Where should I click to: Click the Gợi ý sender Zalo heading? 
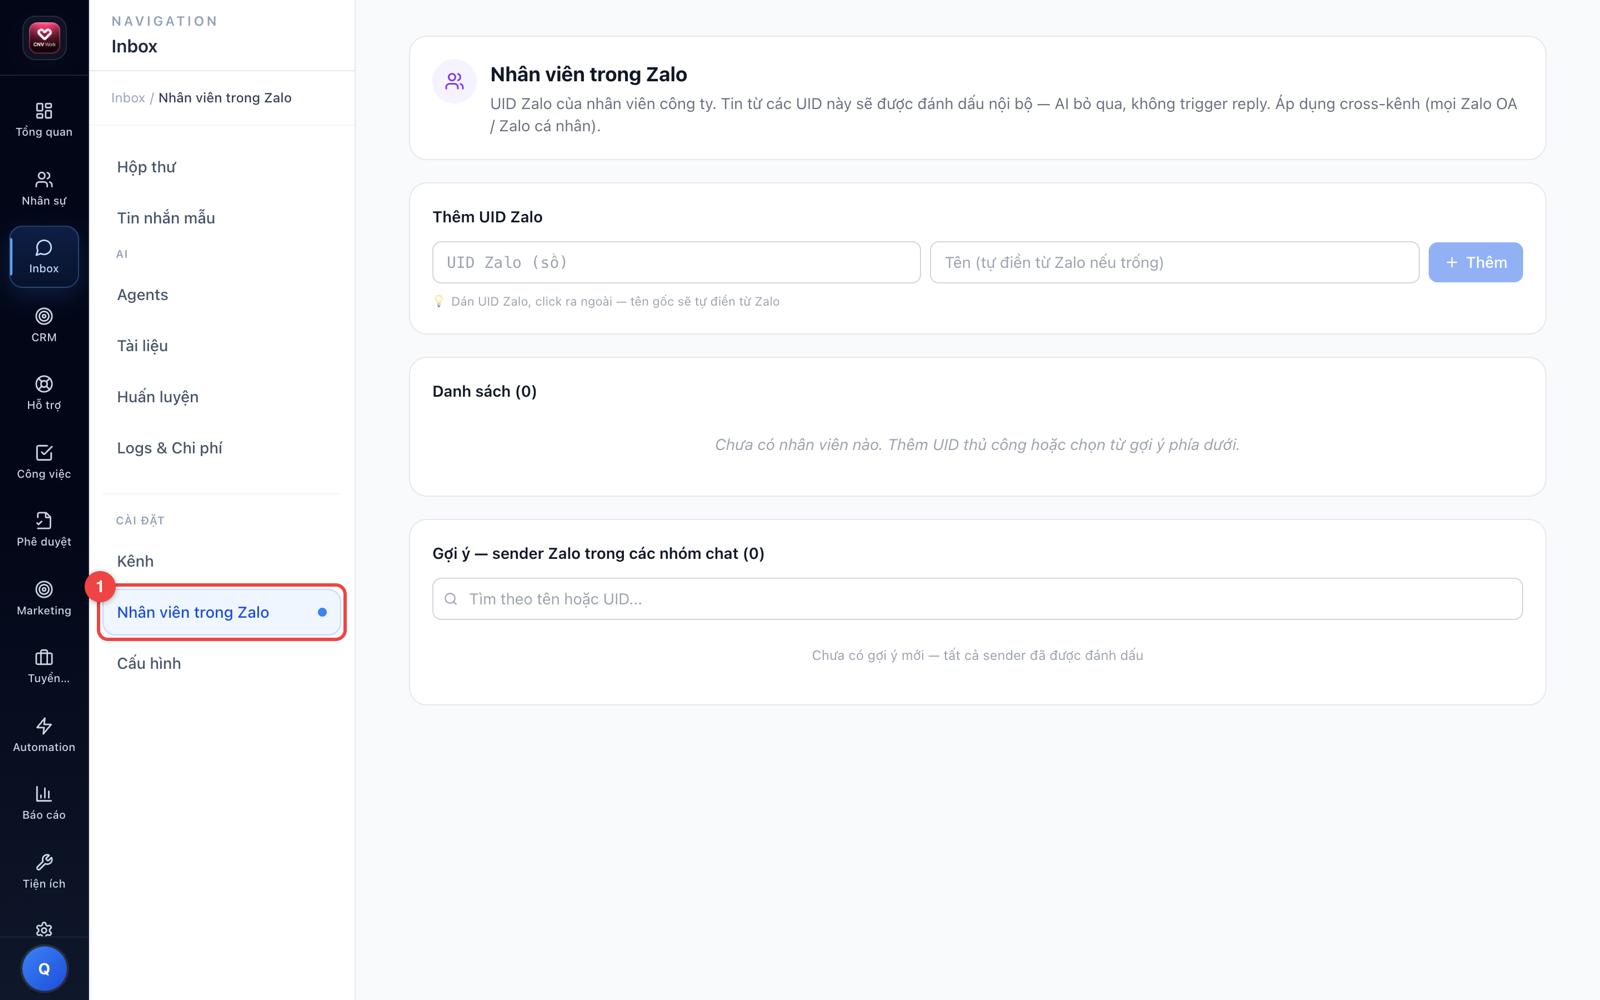[598, 553]
